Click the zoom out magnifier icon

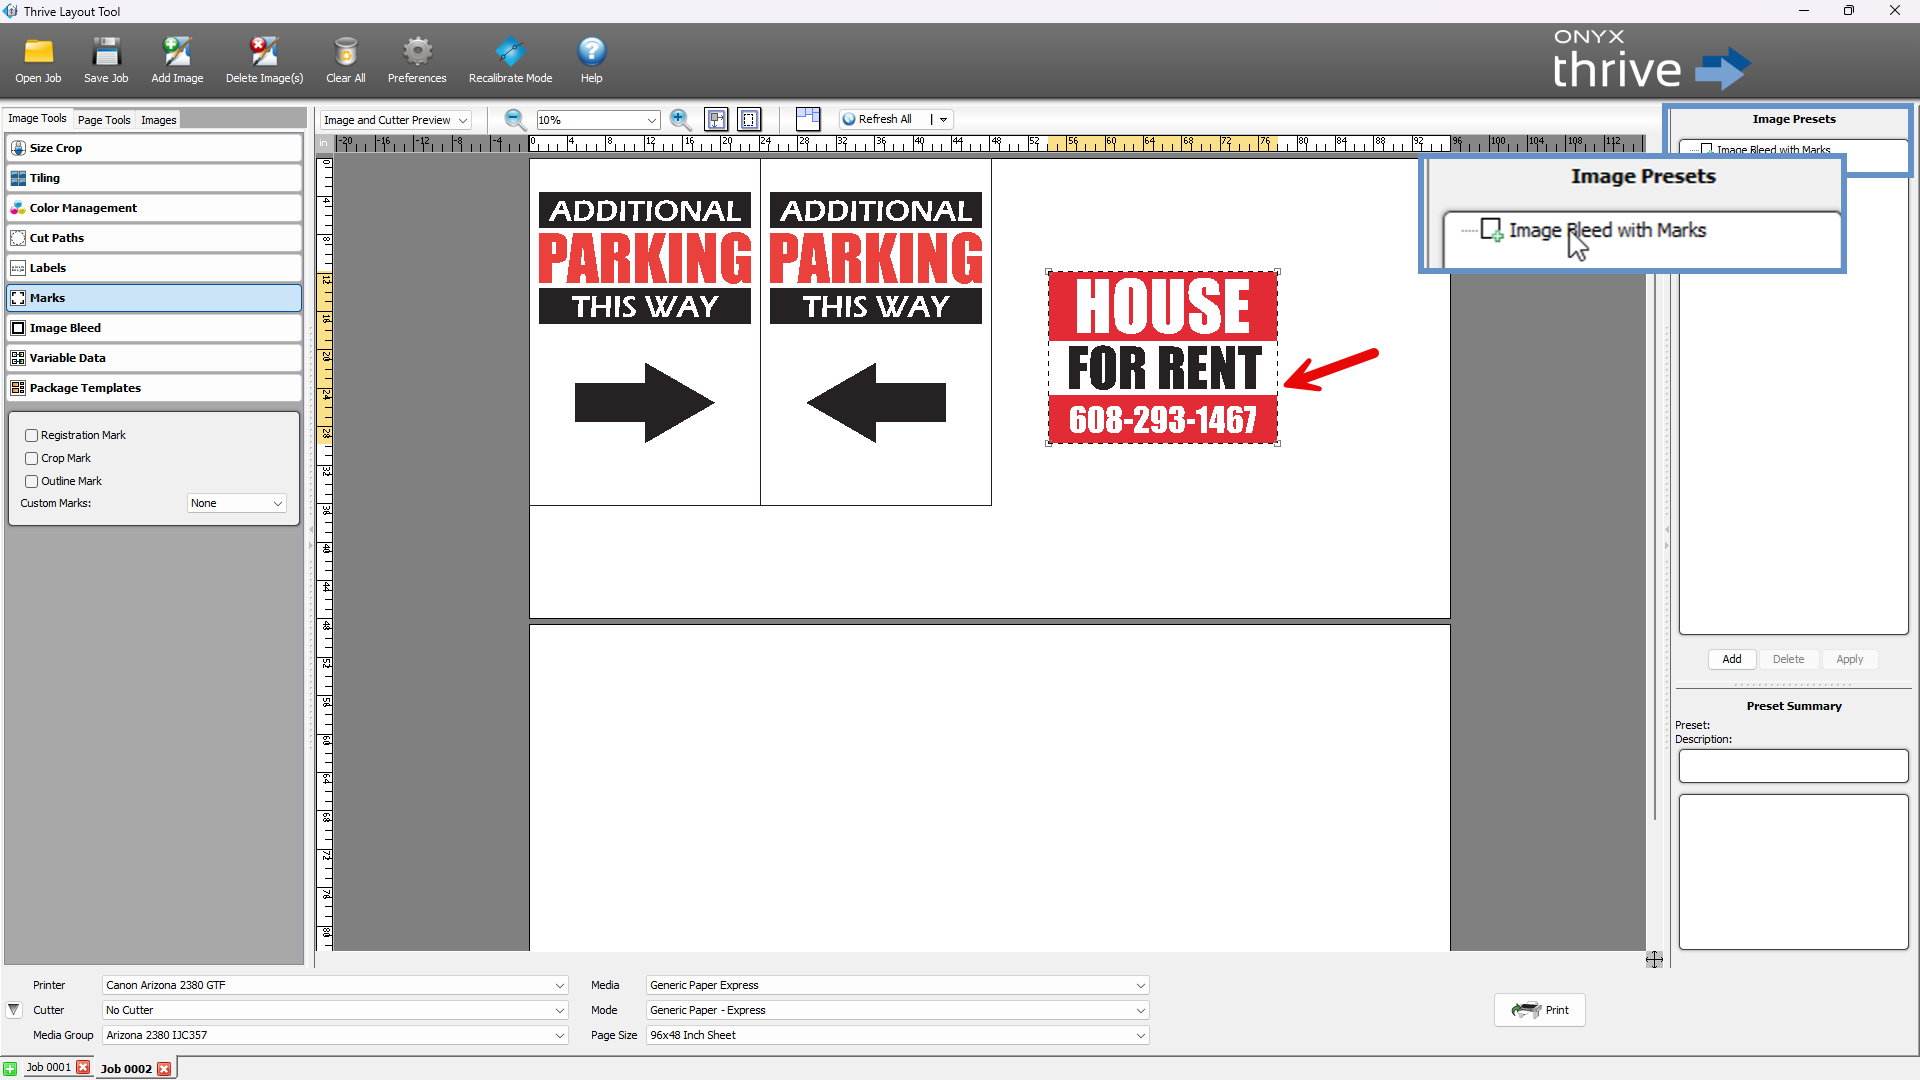[x=515, y=120]
